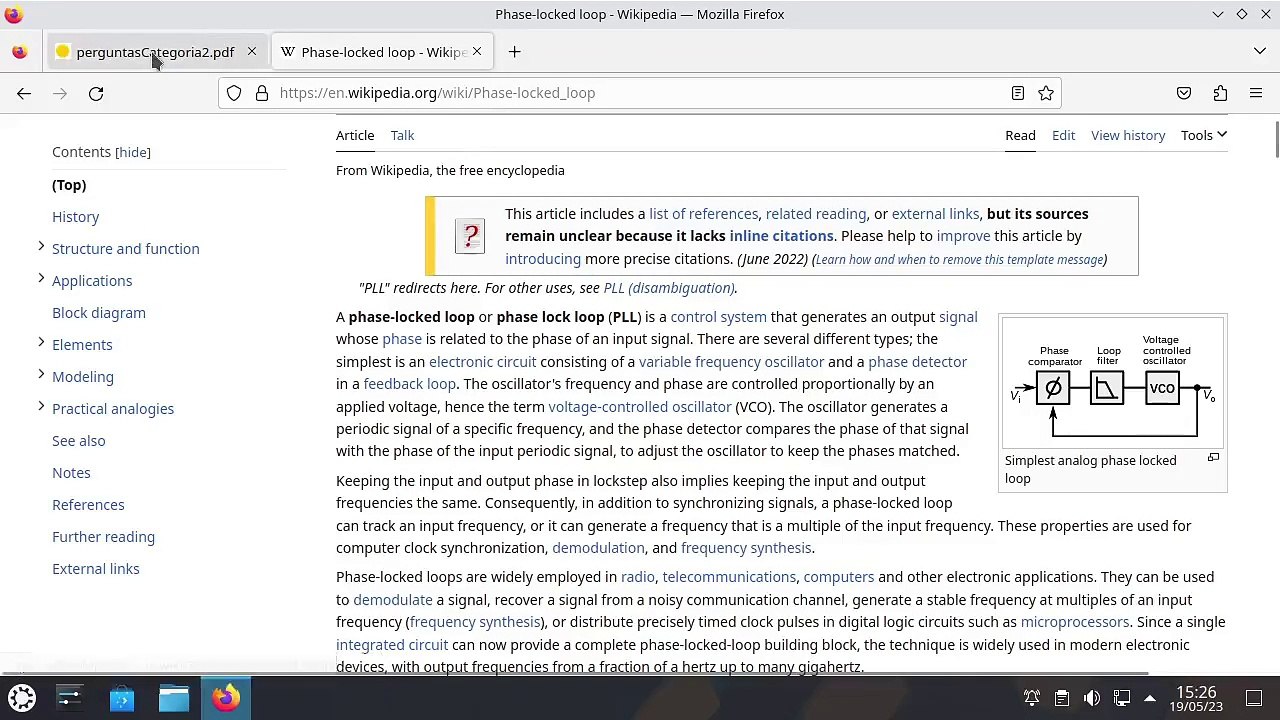
Task: Enlarge the phase locked loop diagram icon
Action: (x=1213, y=458)
